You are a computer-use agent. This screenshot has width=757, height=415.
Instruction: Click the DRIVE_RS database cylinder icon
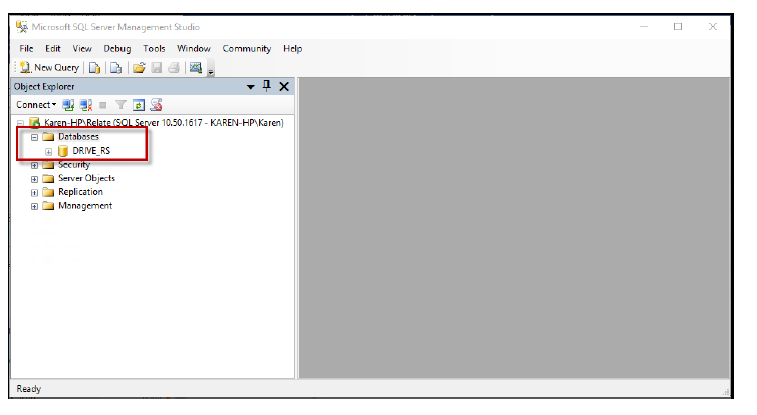pyautogui.click(x=63, y=151)
